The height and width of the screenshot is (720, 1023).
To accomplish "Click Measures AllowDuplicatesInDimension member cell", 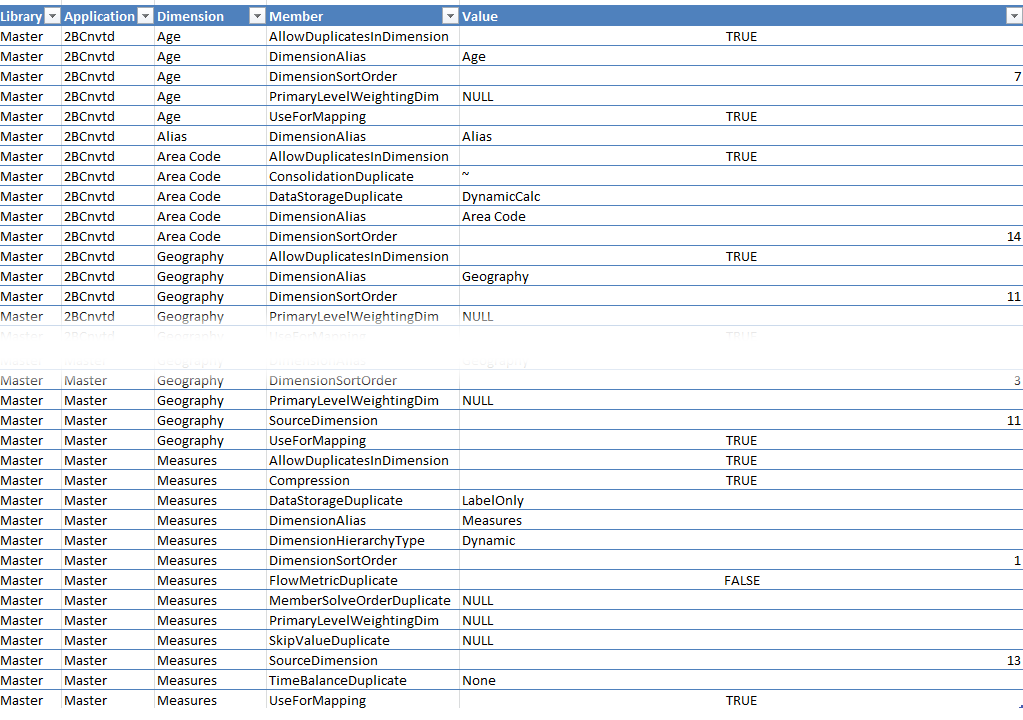I will tap(363, 460).
